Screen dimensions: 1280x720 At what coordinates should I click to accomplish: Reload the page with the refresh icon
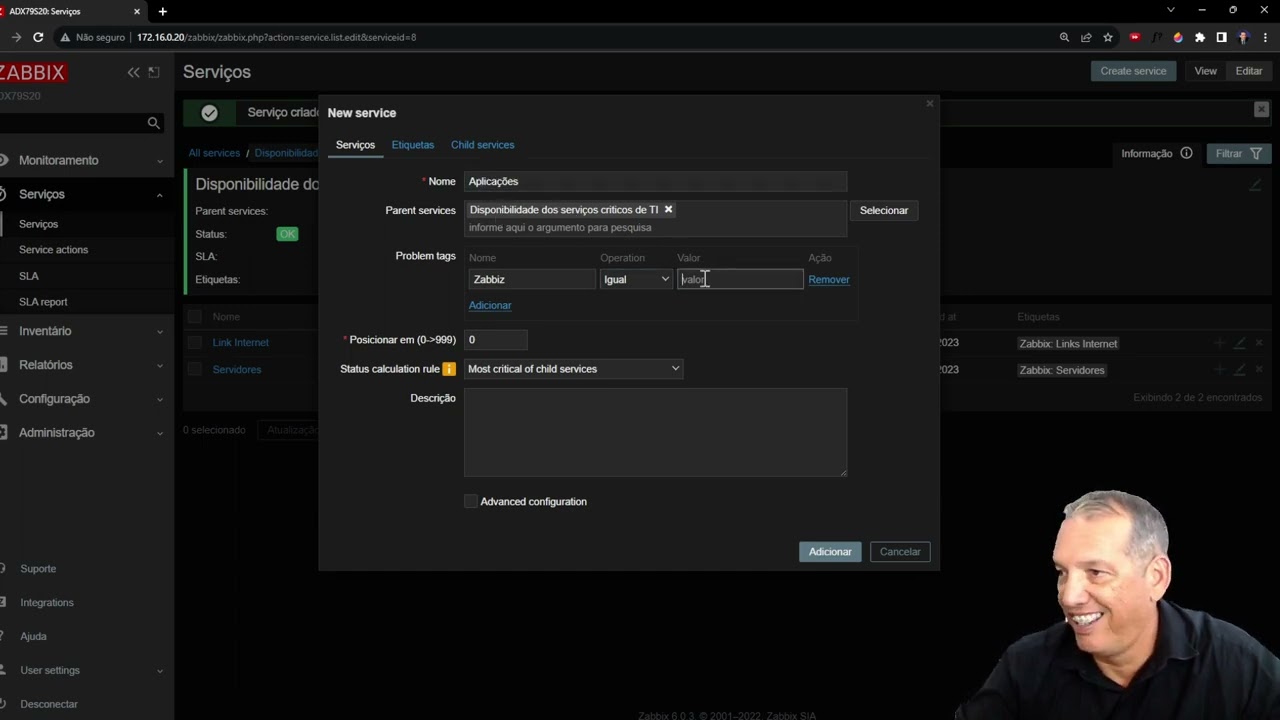point(38,37)
